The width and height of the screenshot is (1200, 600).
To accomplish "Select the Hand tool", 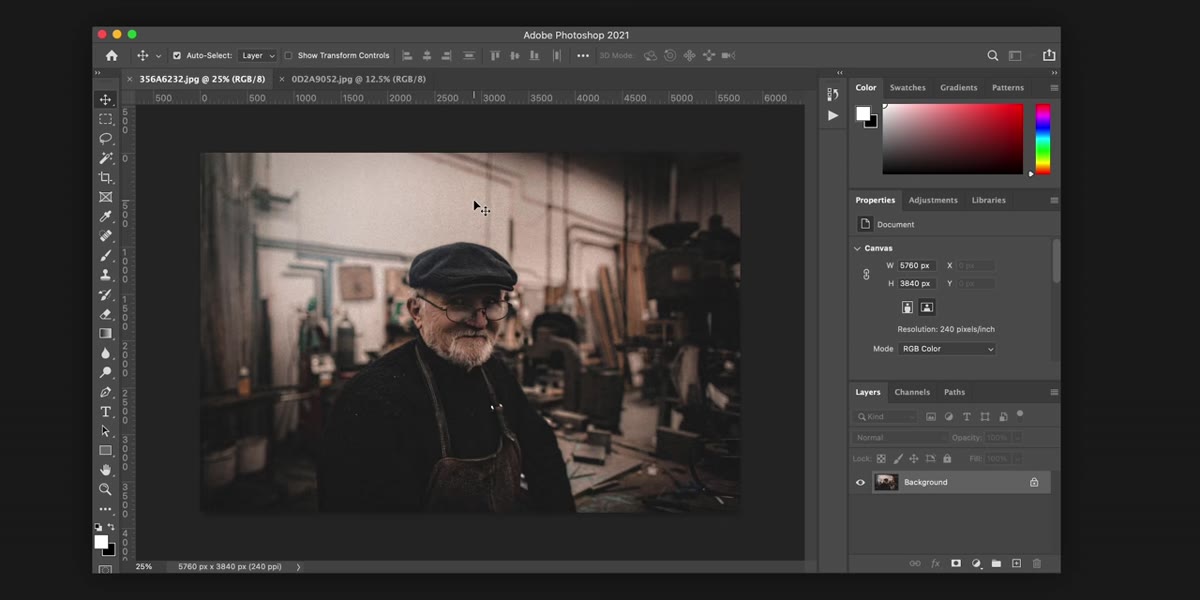I will [x=105, y=470].
